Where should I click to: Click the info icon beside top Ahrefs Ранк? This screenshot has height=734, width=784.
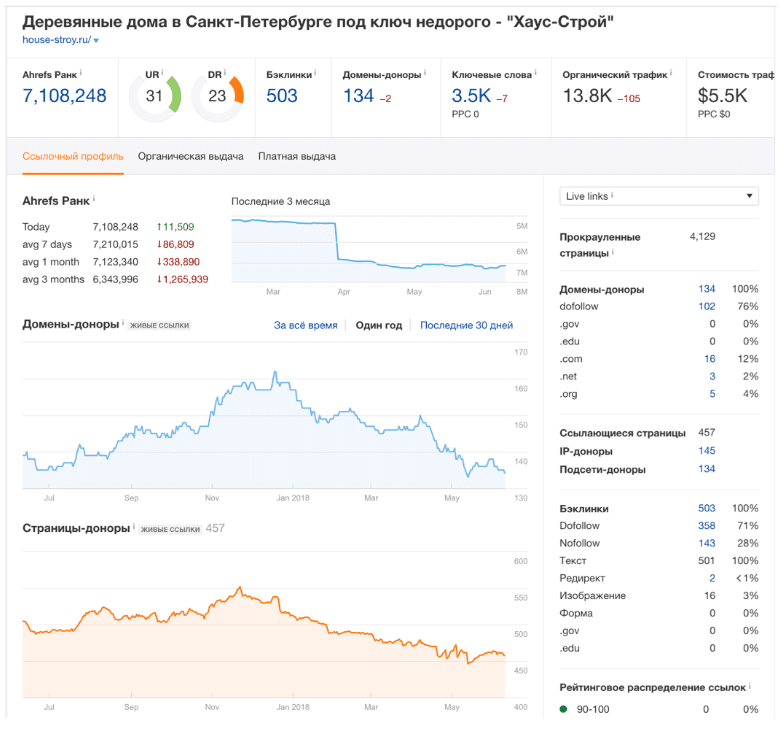pyautogui.click(x=81, y=72)
